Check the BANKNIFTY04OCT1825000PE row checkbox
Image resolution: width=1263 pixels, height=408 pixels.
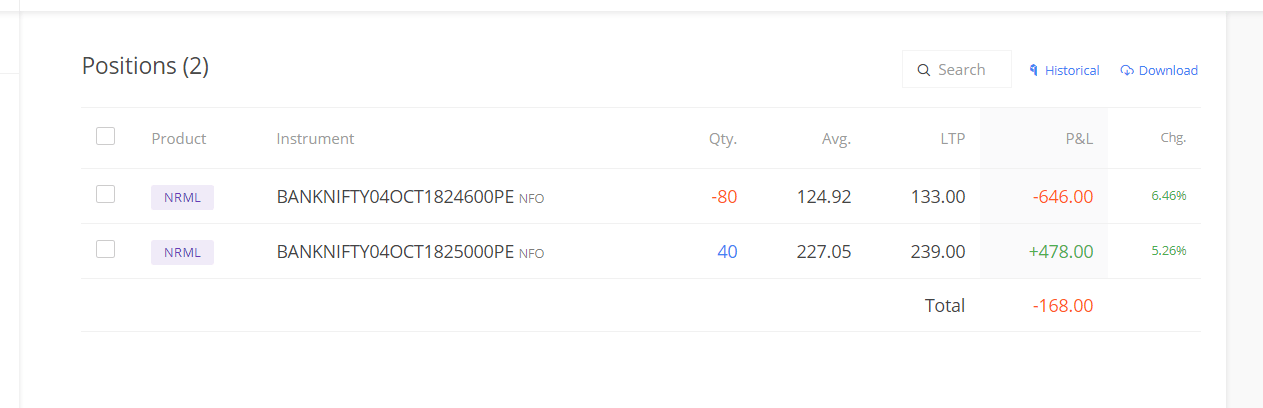click(x=105, y=249)
